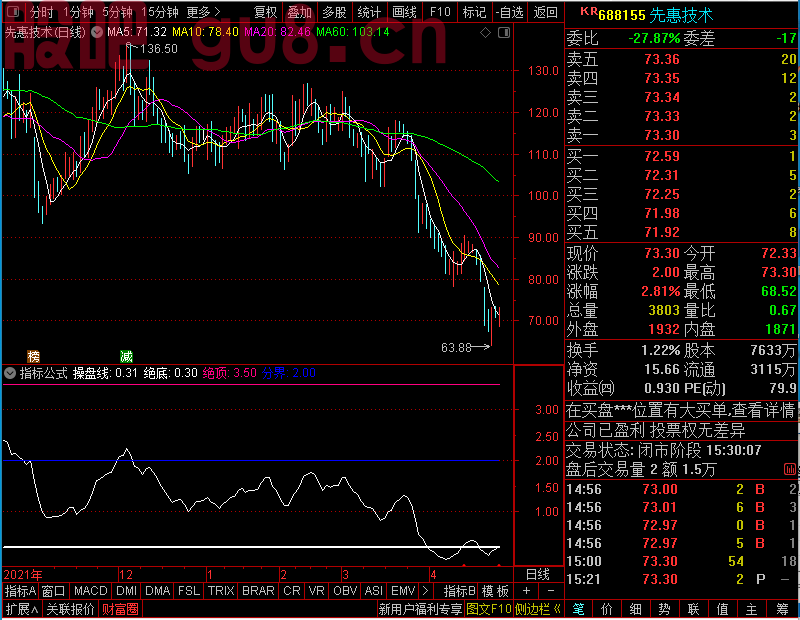Switch indicator to FSL
This screenshot has height=620, width=800.
[x=189, y=591]
